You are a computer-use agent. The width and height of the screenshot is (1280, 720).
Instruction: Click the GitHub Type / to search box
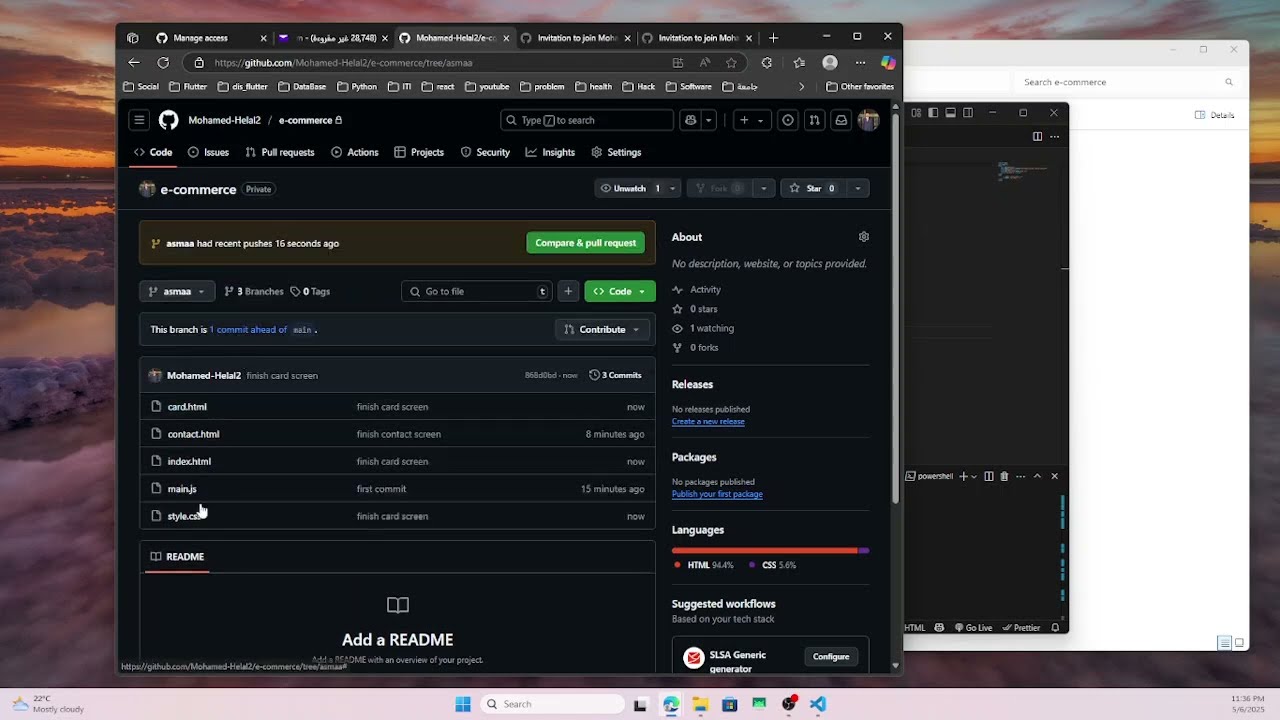pyautogui.click(x=587, y=120)
